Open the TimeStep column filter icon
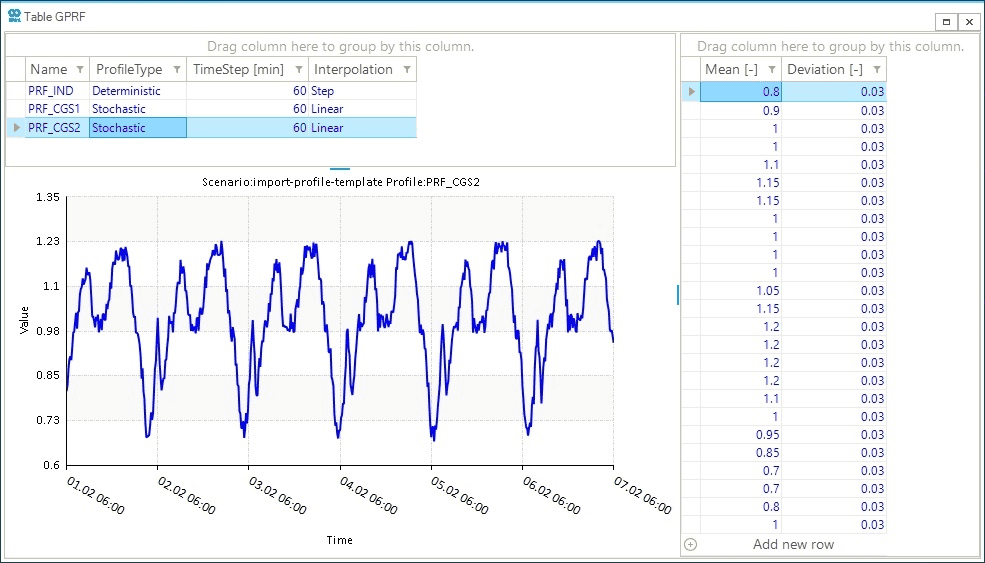Screen dimensions: 985x563 (x=297, y=70)
